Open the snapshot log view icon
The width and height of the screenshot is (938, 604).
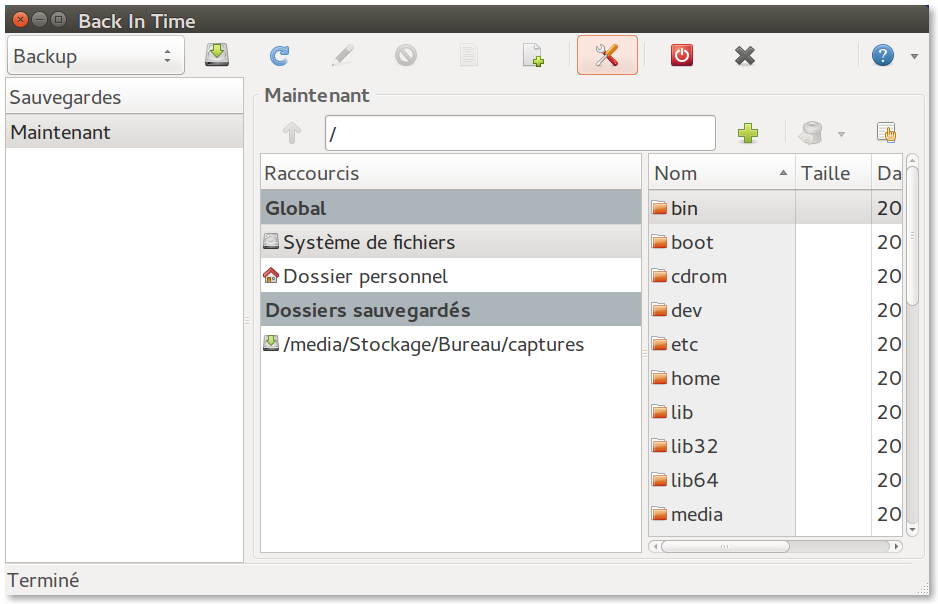coord(468,56)
